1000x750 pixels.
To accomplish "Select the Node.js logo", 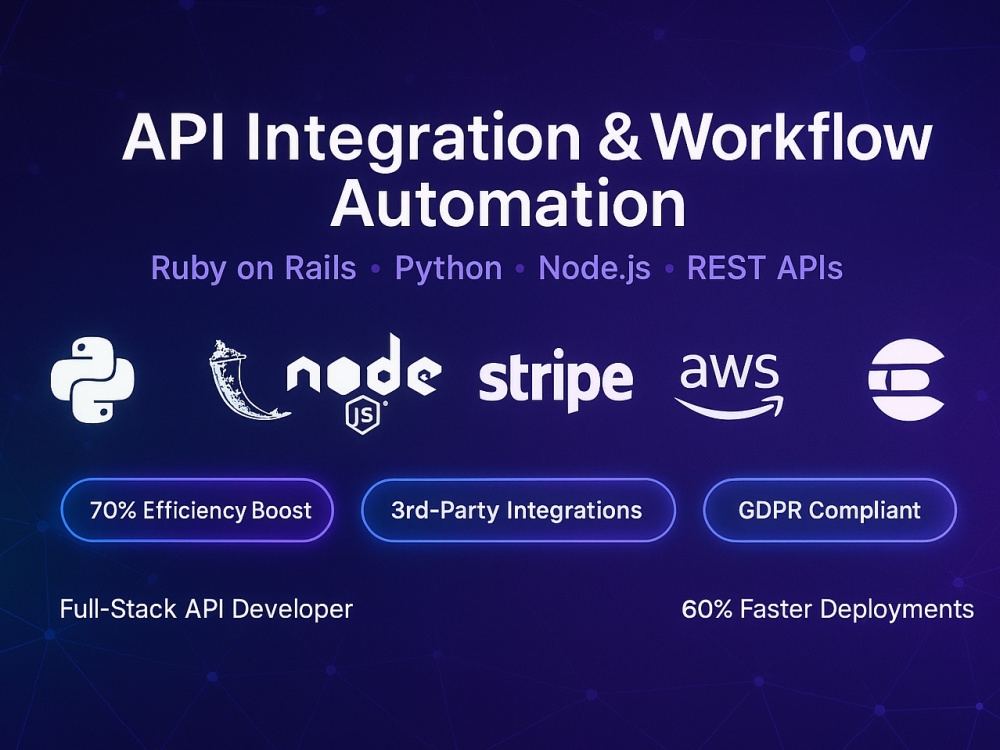I will click(x=364, y=383).
